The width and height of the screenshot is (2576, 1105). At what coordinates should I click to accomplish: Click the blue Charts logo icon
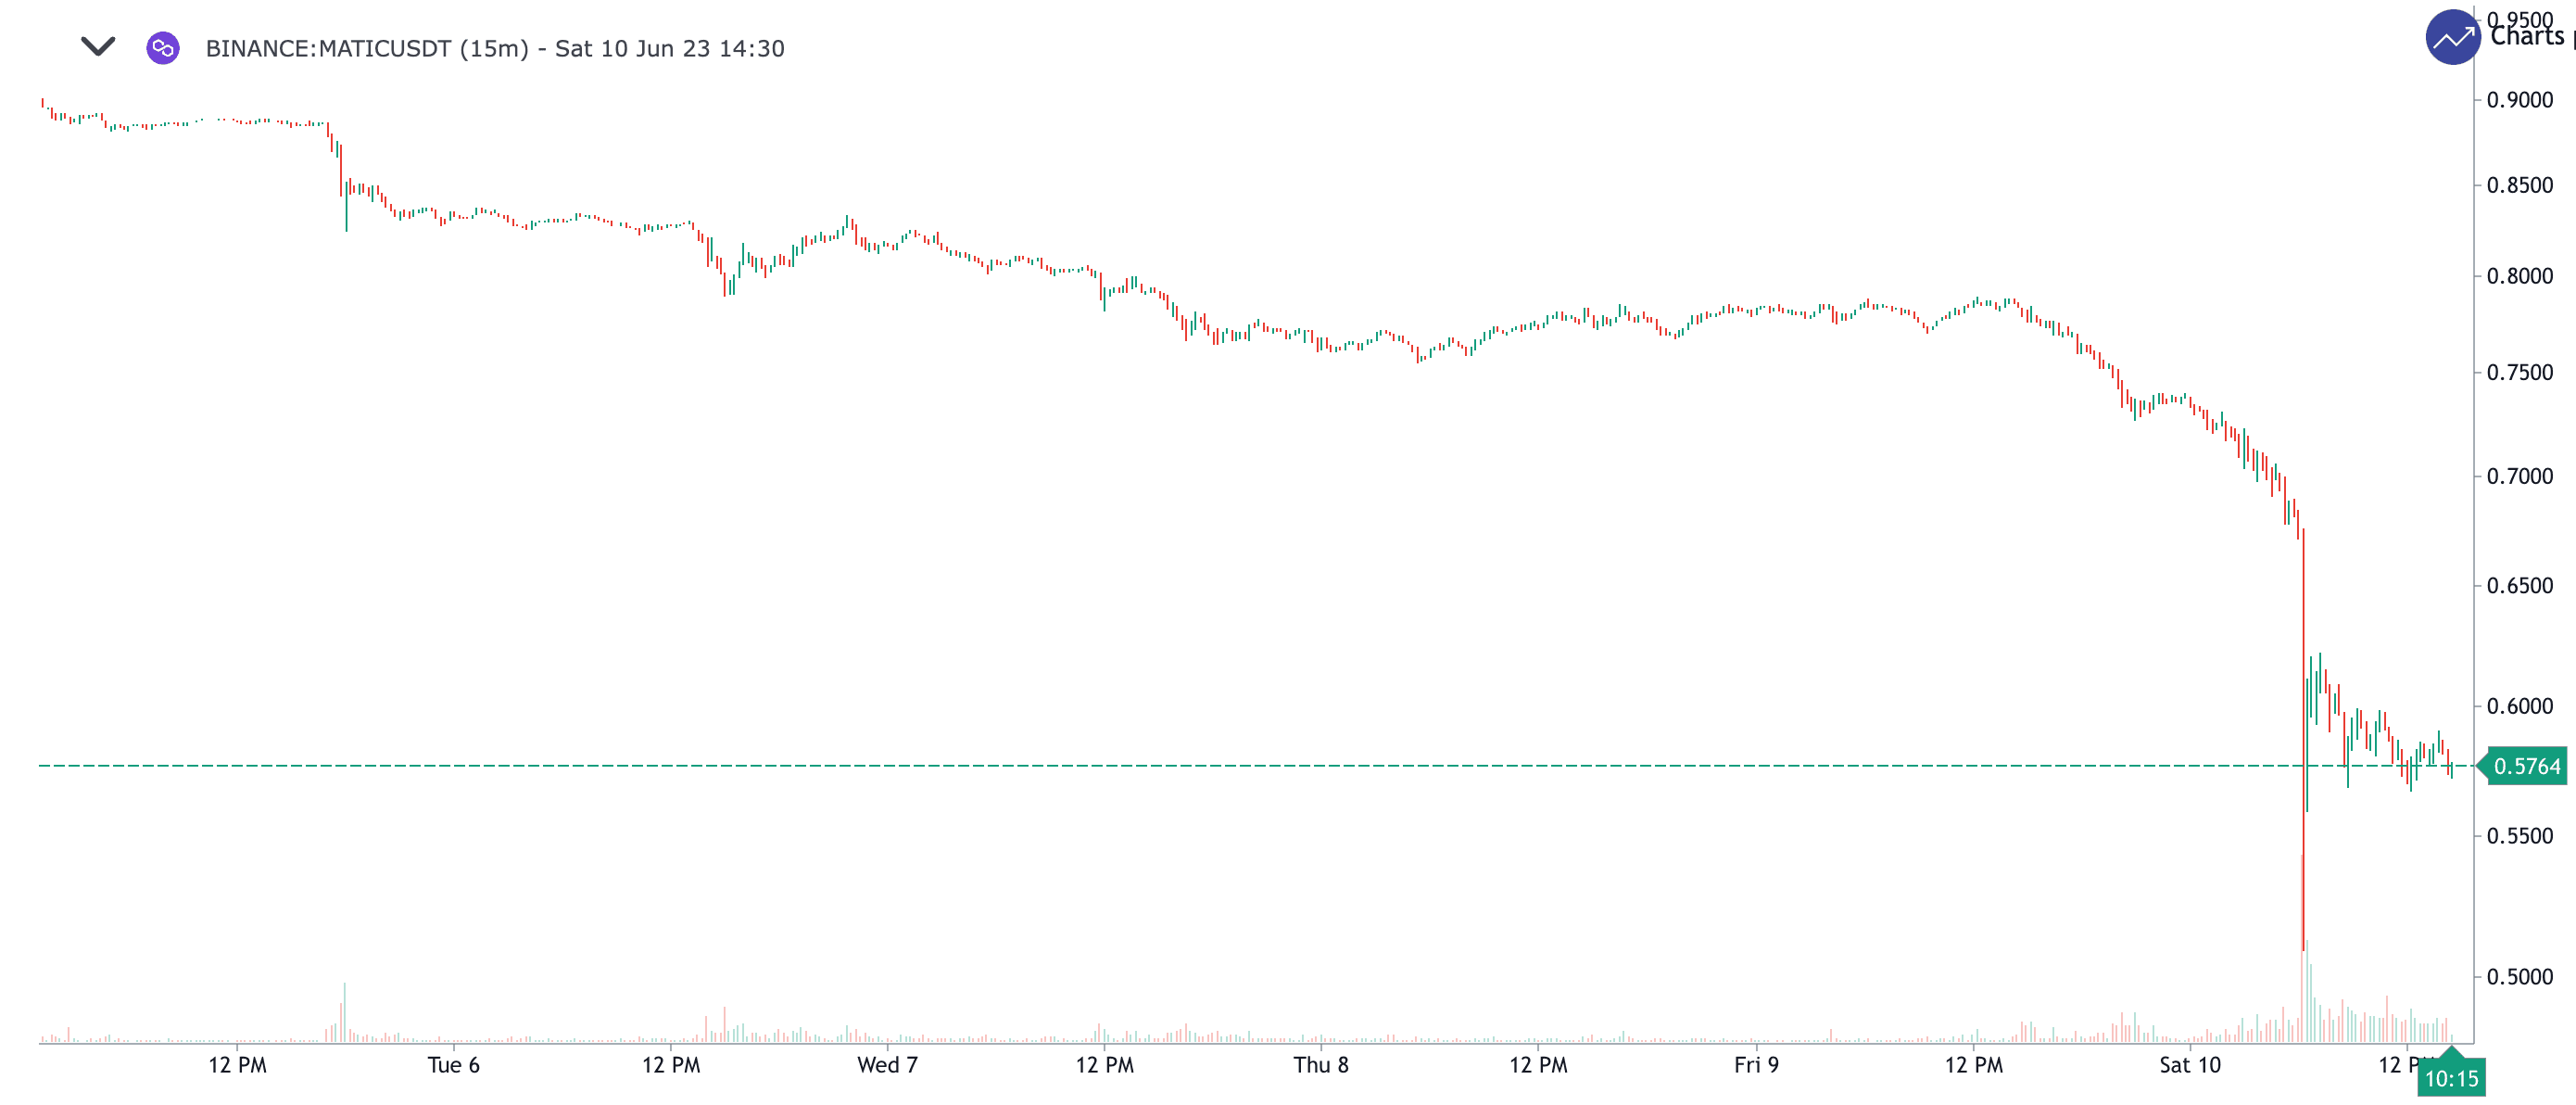[2451, 38]
